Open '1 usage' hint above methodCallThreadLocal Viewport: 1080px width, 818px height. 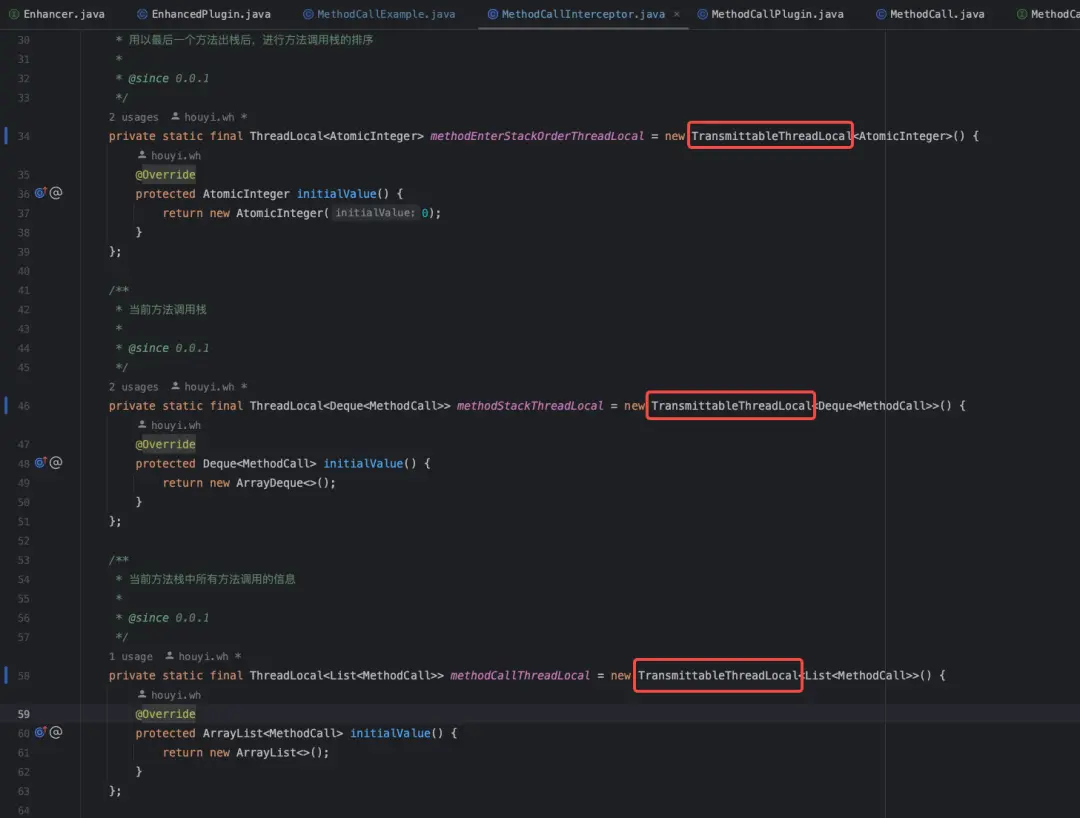[131, 657]
